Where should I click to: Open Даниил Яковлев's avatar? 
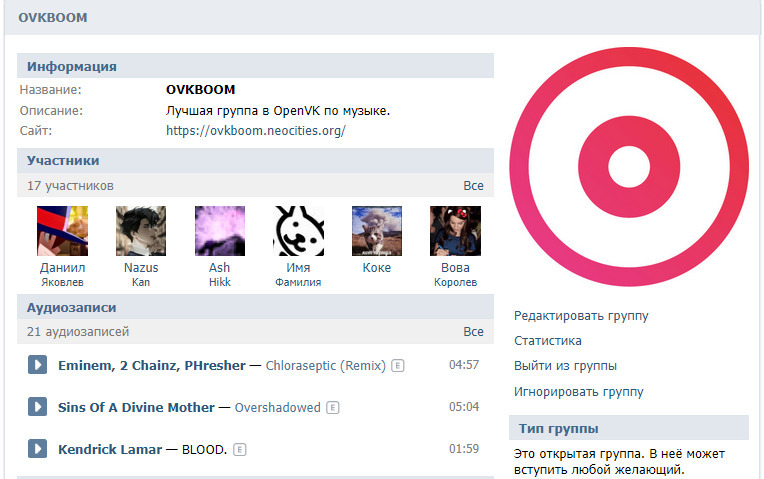point(62,231)
